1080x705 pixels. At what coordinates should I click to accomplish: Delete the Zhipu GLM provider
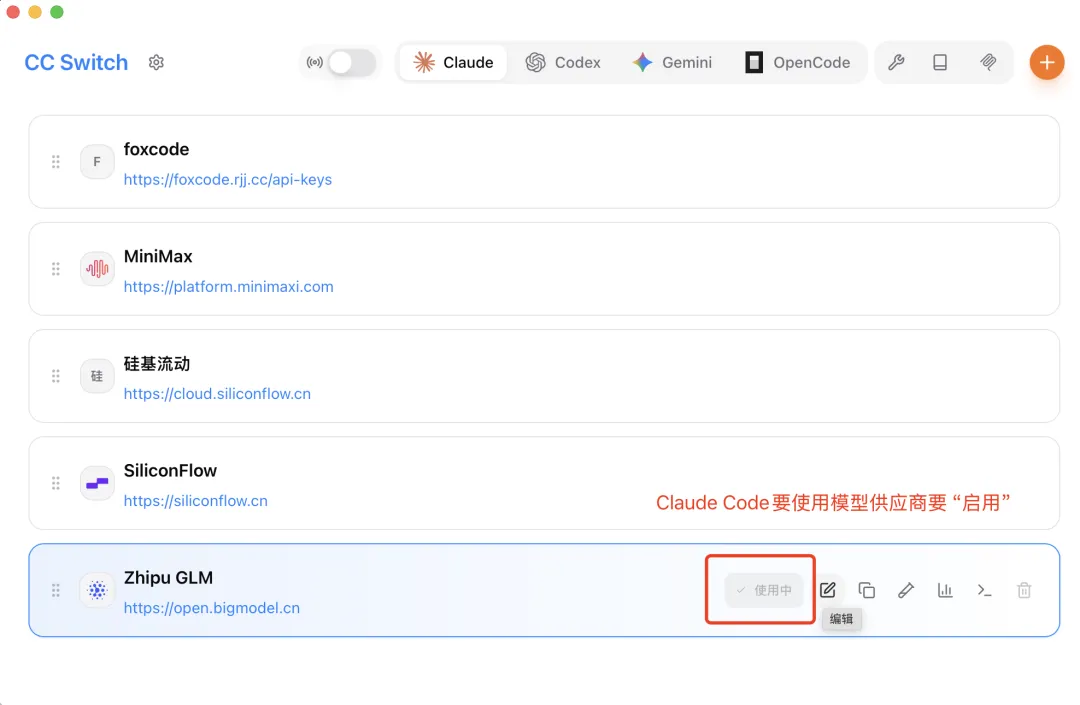1024,590
